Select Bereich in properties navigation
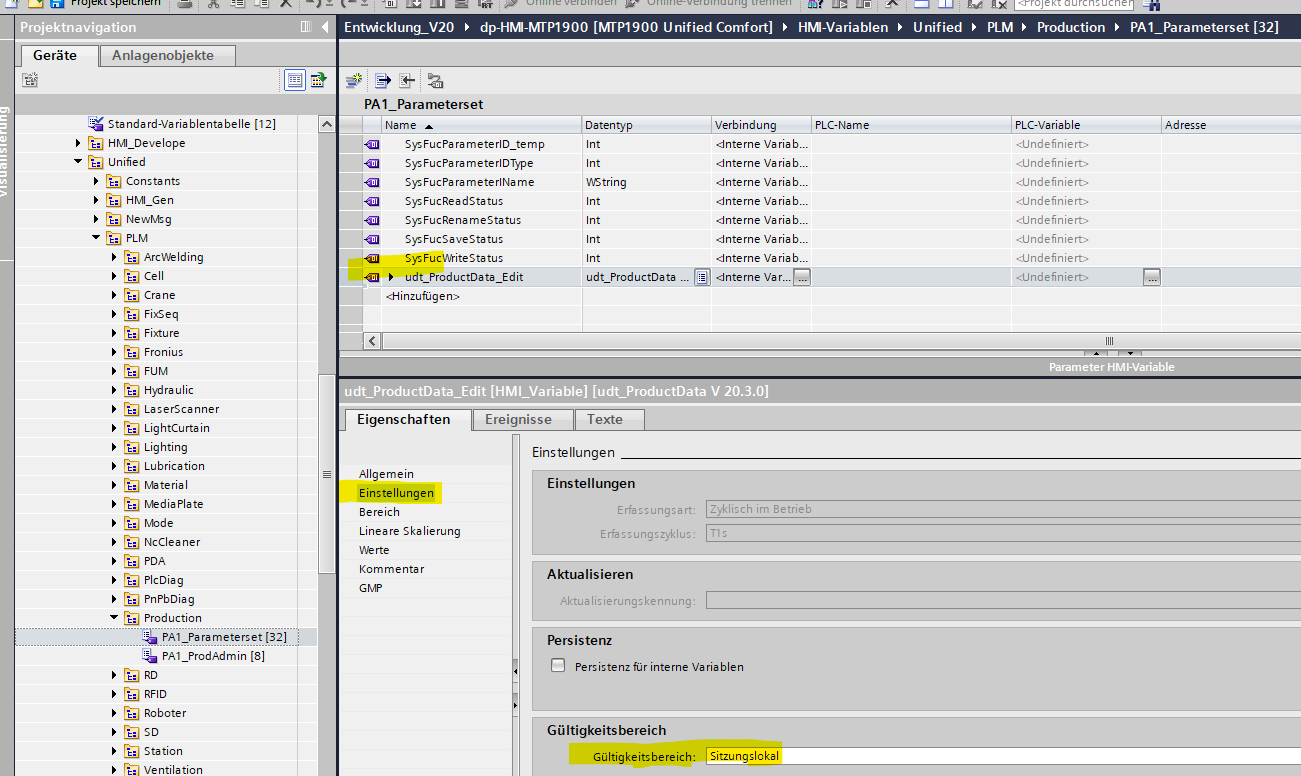The height and width of the screenshot is (776, 1301). tap(379, 512)
